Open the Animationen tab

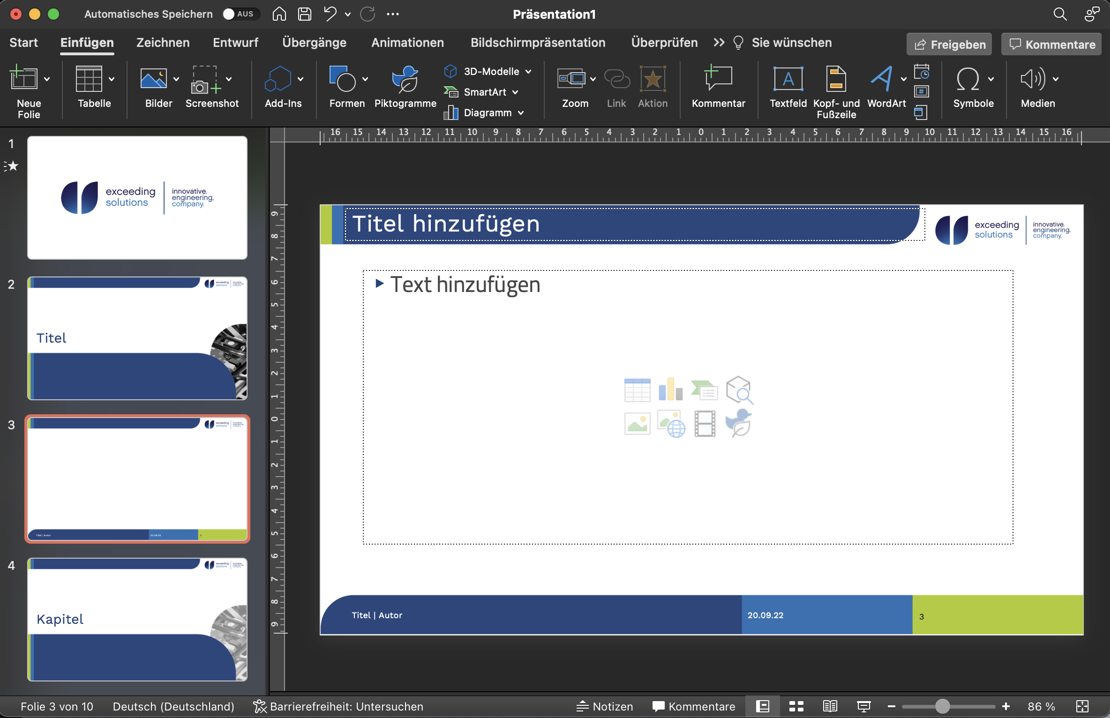[x=407, y=43]
